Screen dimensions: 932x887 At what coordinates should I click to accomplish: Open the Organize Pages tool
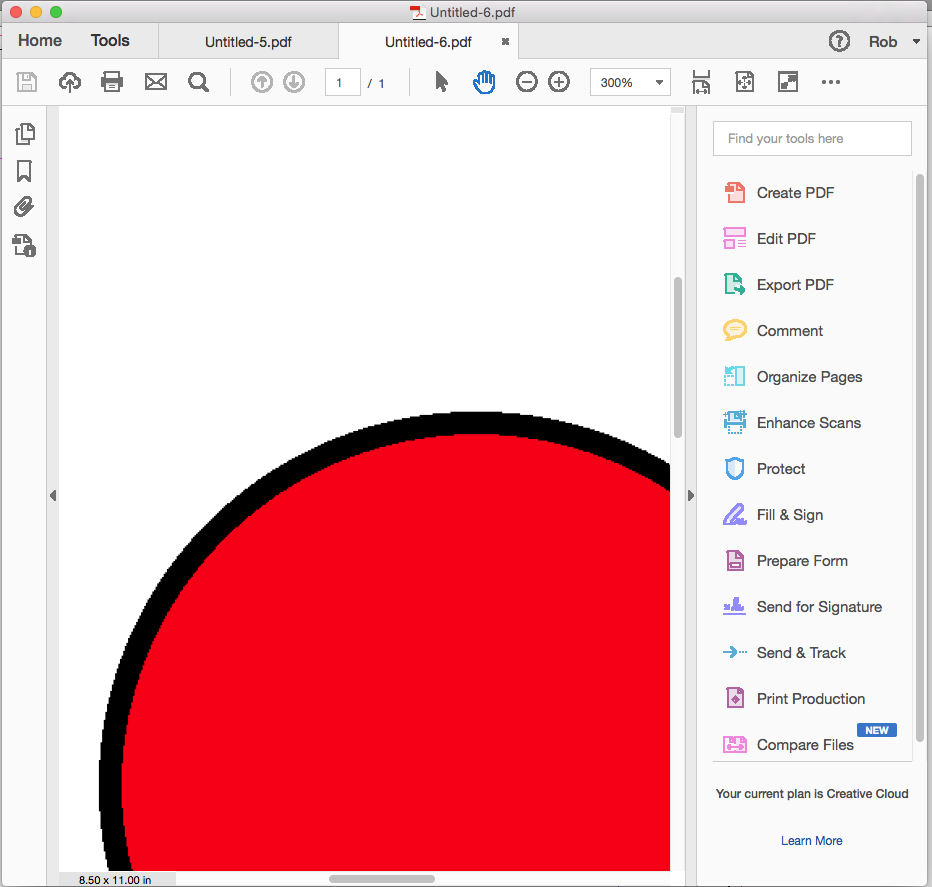808,376
